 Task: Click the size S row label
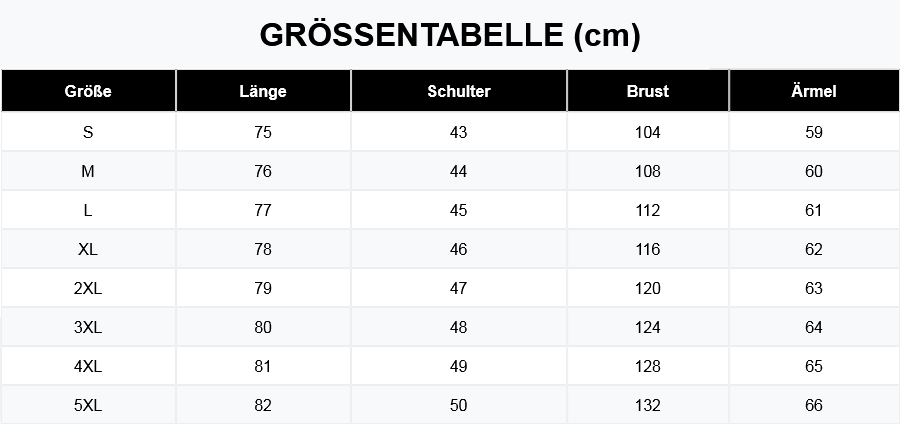tap(88, 132)
